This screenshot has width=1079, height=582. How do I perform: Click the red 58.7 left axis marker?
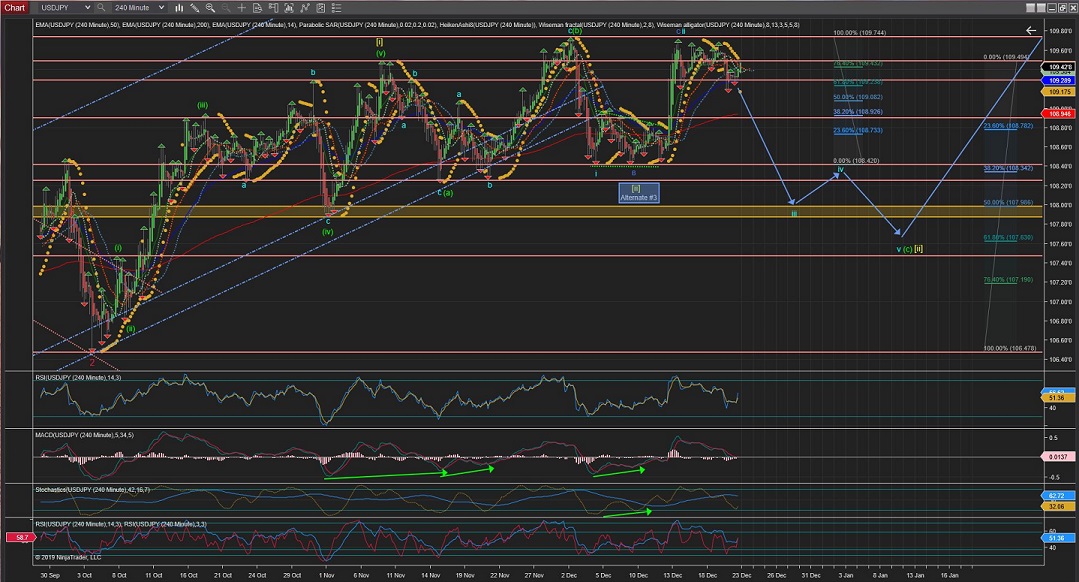click(x=21, y=537)
